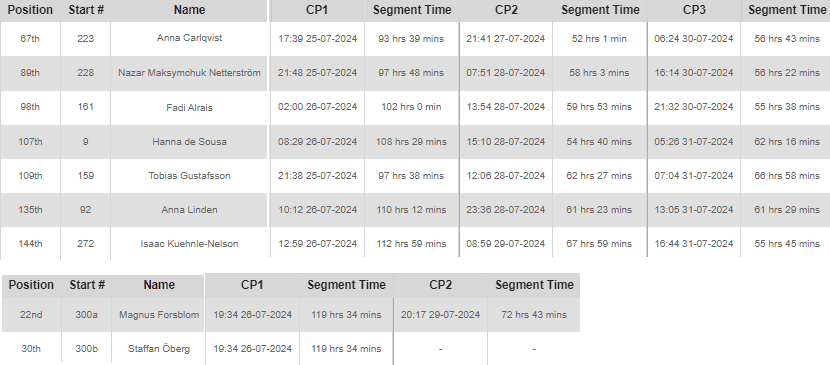Viewport: 830px width, 365px height.
Task: Click CP1 time 02:00 26-07-2024
Action: pos(317,107)
